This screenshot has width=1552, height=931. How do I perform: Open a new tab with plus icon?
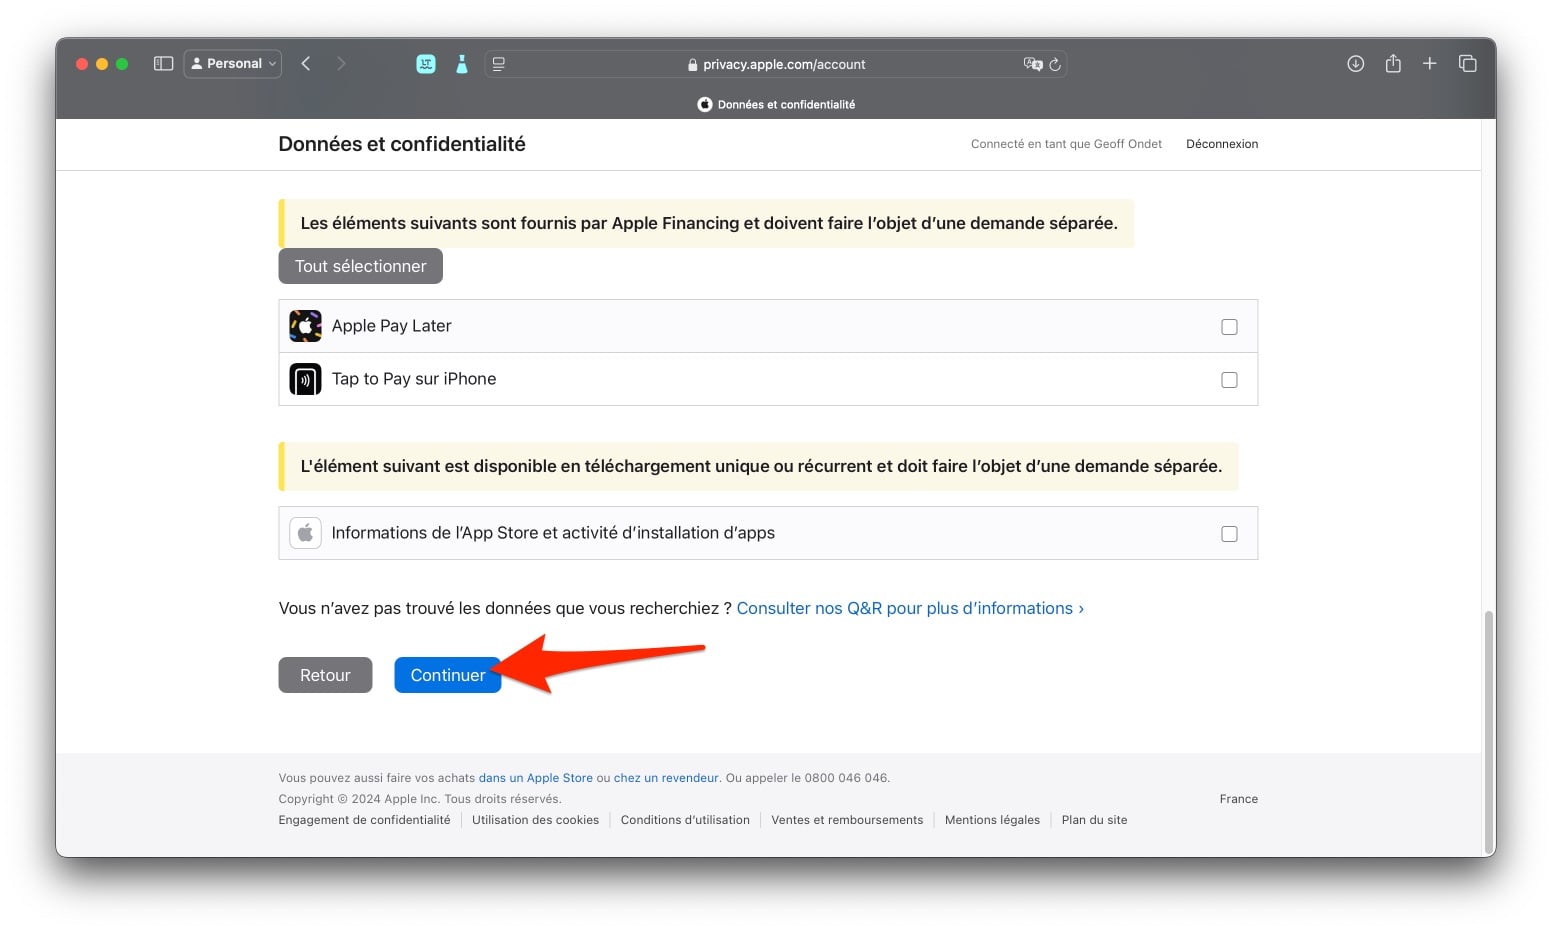tap(1429, 64)
